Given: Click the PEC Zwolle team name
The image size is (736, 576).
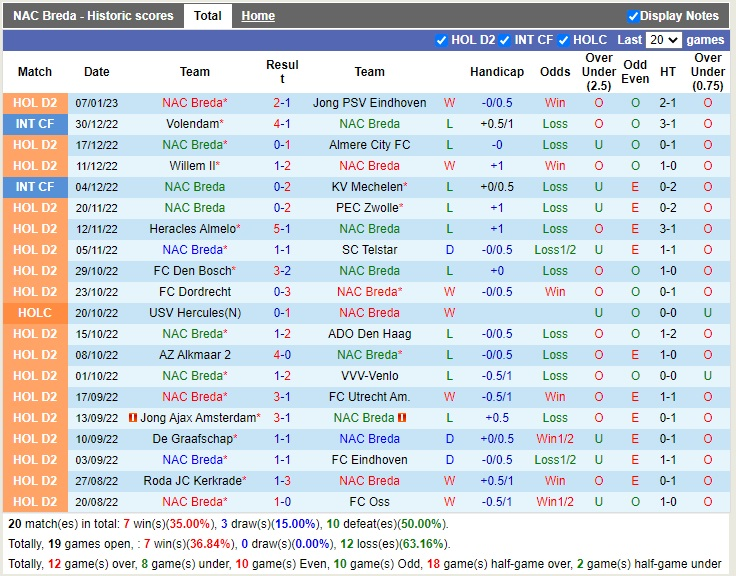Looking at the screenshot, I should (369, 207).
